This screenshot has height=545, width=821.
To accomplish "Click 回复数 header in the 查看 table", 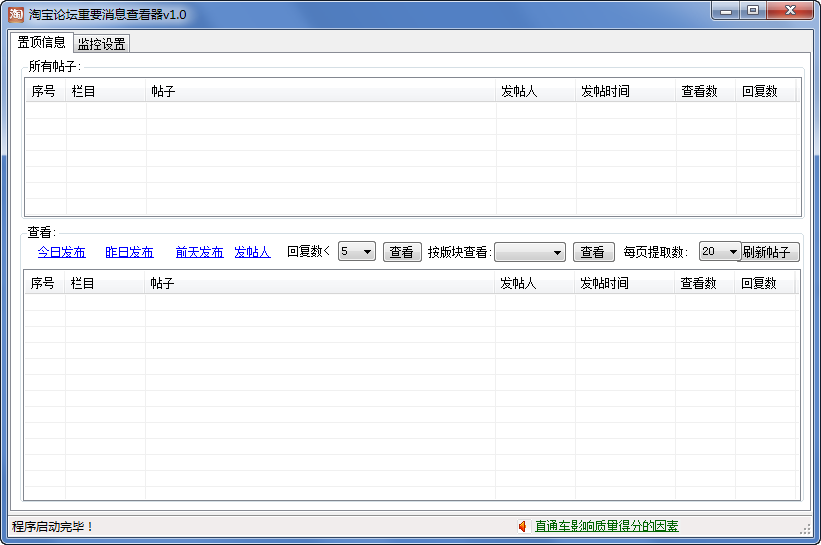I will click(x=765, y=283).
